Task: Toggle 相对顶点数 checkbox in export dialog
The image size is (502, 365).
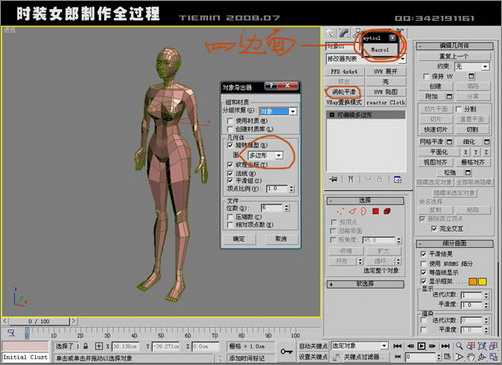Action: 230,225
